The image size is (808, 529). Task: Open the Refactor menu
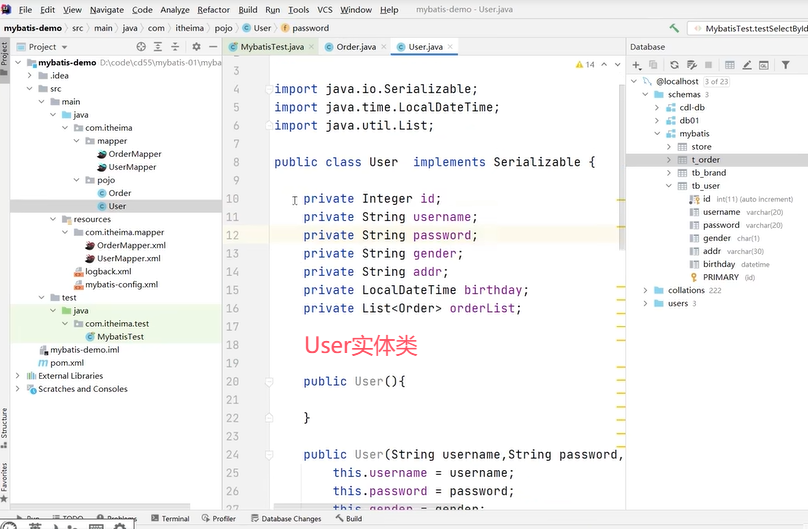point(213,10)
